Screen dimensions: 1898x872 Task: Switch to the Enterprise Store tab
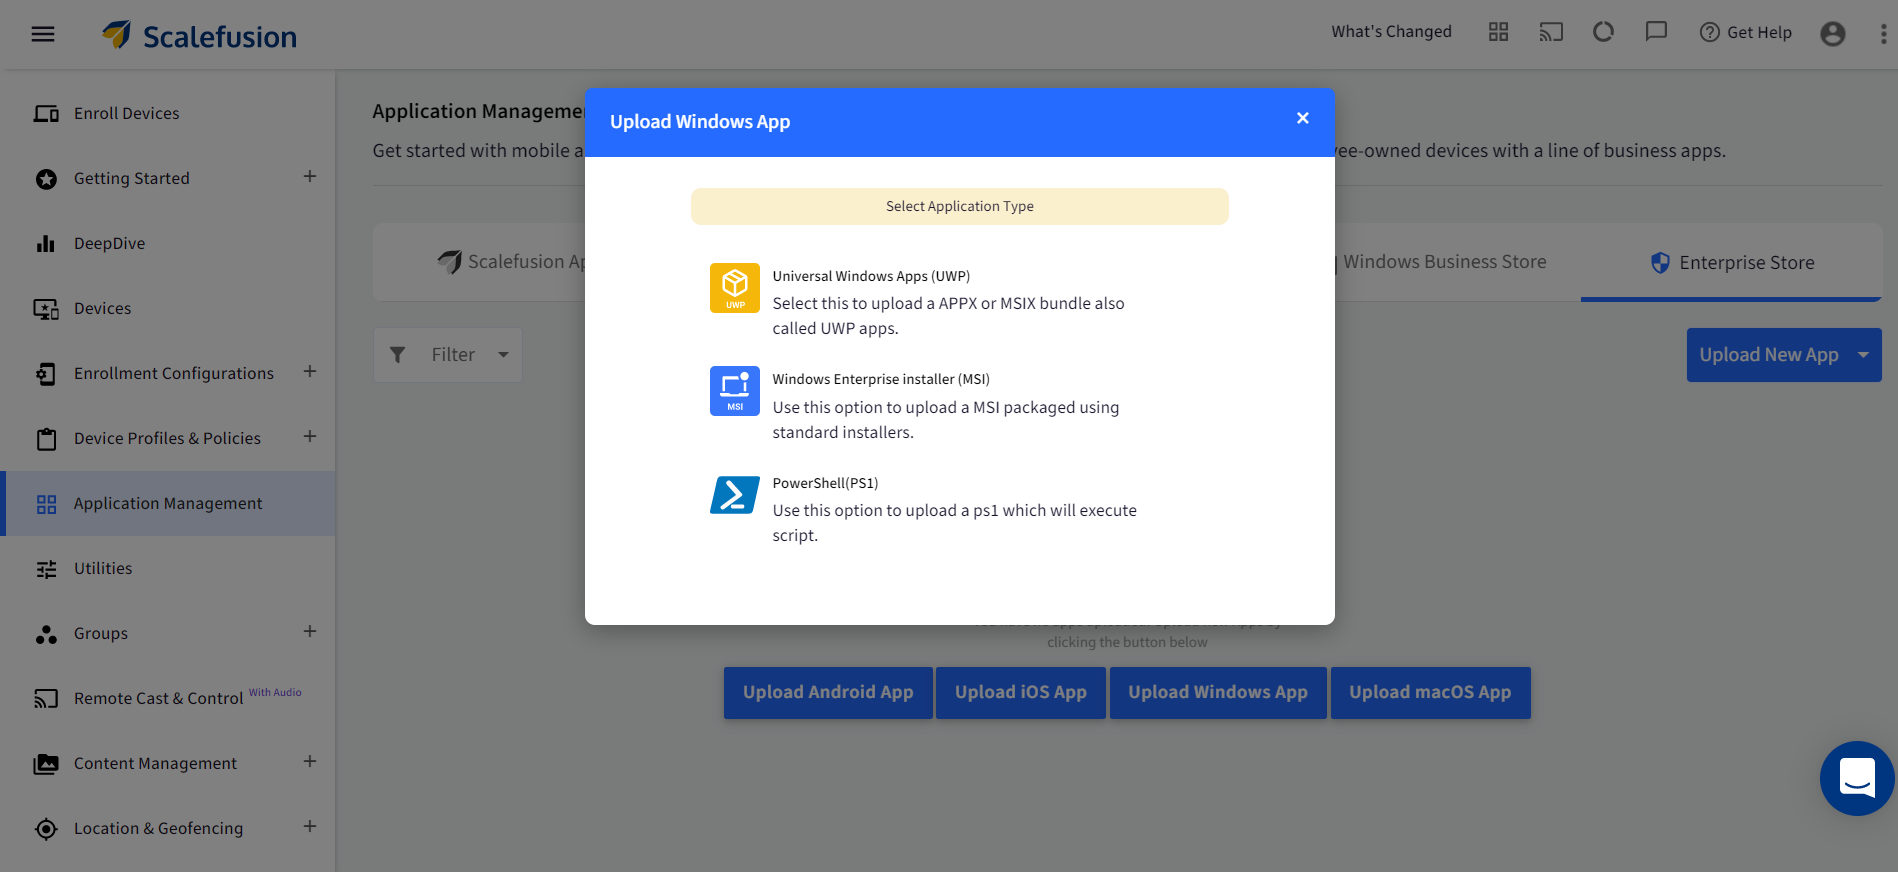(1732, 263)
